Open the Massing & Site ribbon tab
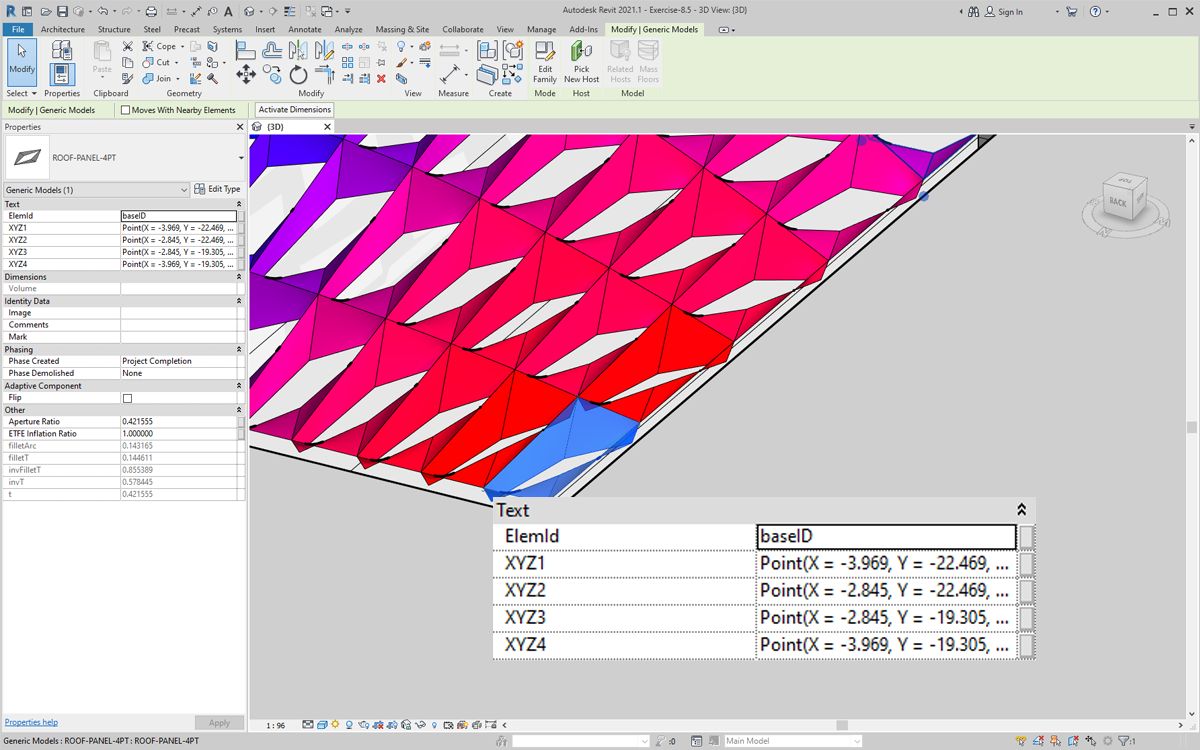Image resolution: width=1200 pixels, height=750 pixels. coord(402,30)
